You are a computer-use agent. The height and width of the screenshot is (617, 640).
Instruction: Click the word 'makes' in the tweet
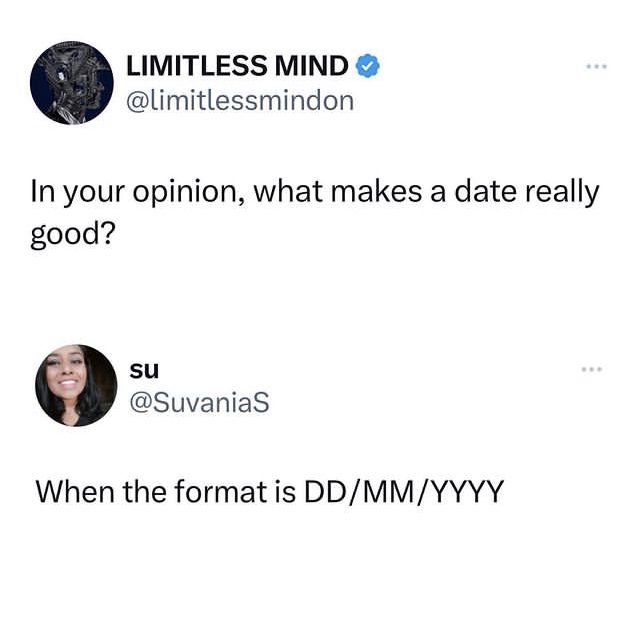pos(376,192)
